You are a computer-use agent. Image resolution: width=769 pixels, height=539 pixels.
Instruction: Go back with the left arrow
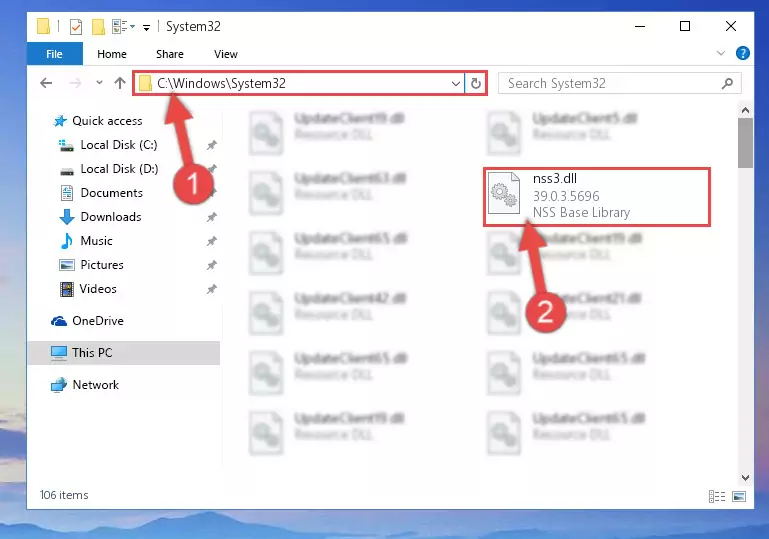(x=46, y=83)
